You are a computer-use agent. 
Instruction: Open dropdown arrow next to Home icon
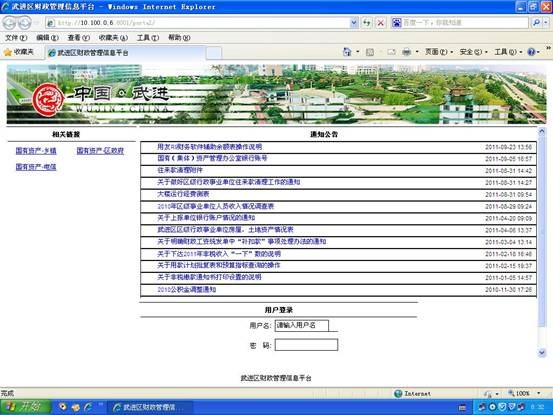(x=358, y=52)
